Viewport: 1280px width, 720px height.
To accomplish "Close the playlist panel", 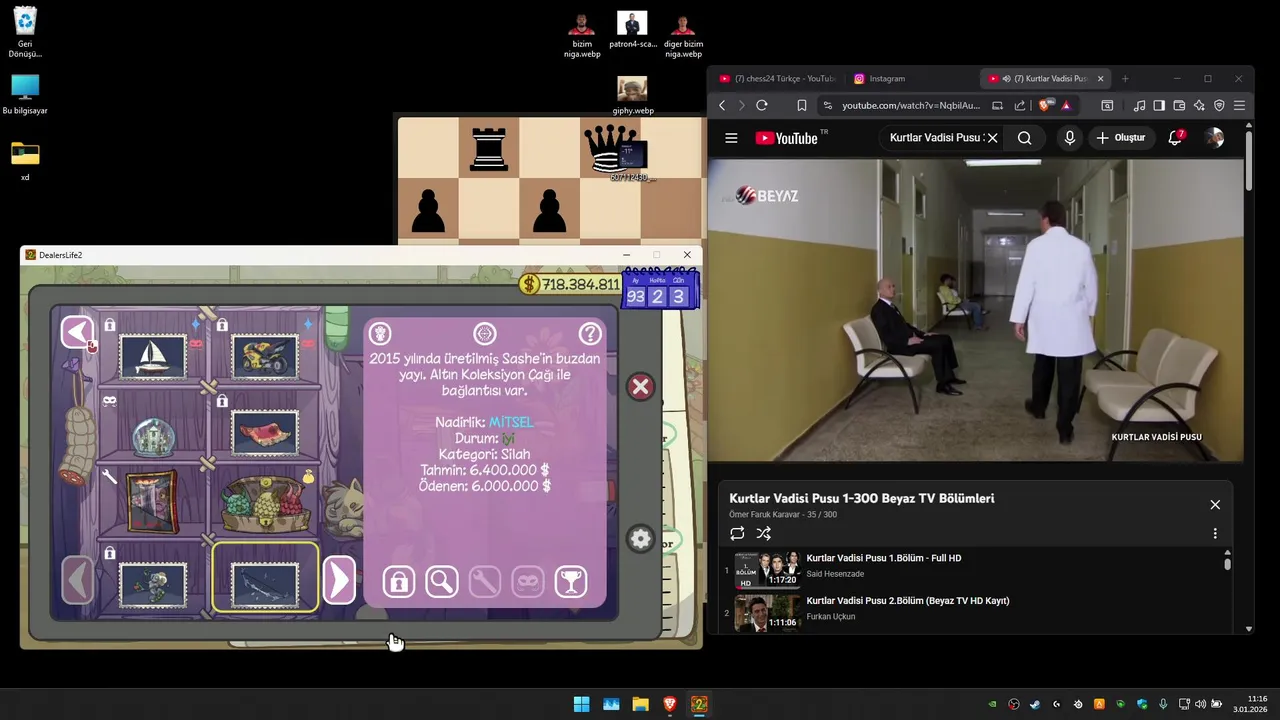I will [1215, 505].
